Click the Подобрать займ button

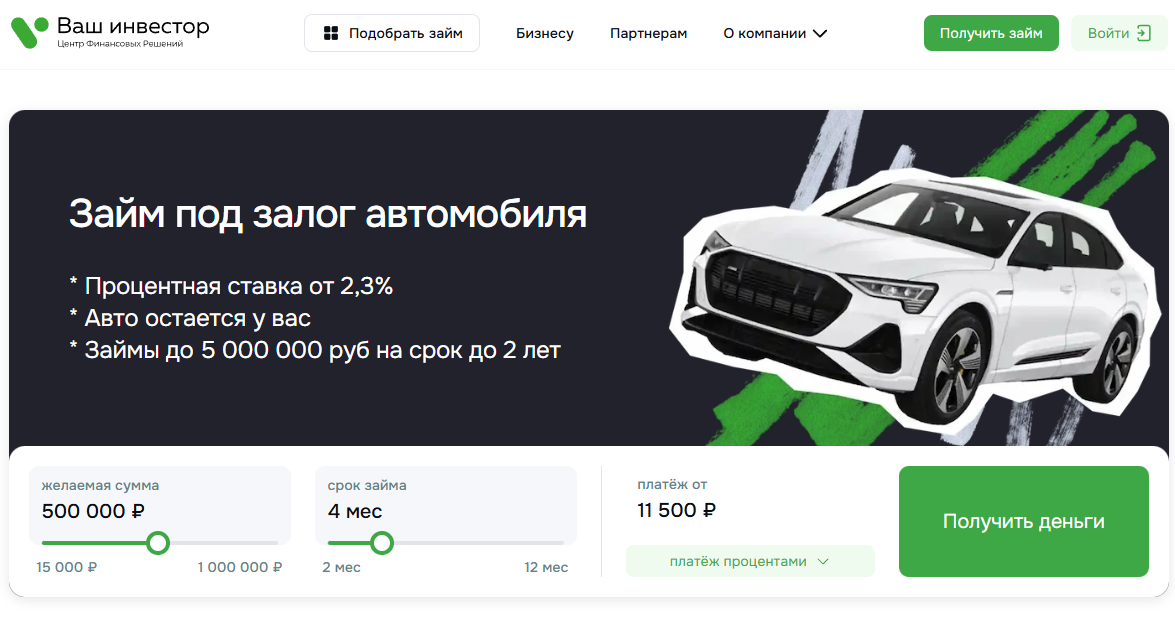pos(392,33)
